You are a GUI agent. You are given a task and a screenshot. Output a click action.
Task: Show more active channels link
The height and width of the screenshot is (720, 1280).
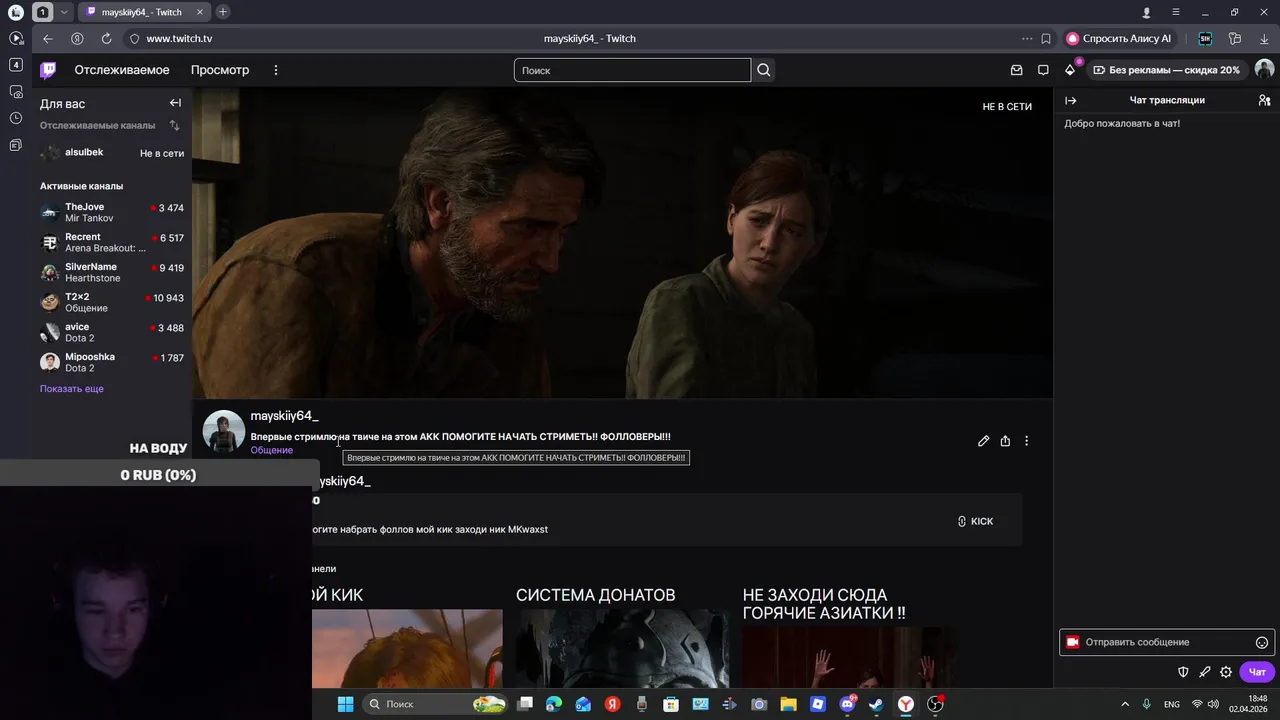pos(72,388)
